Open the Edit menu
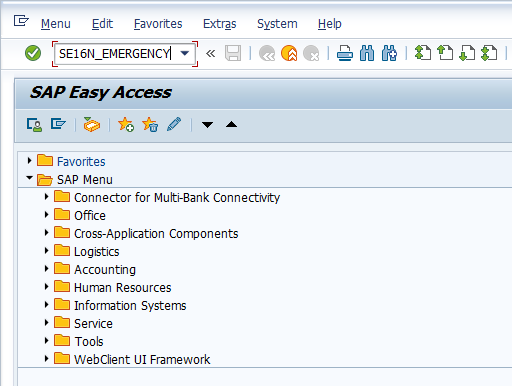512x386 pixels. point(102,24)
